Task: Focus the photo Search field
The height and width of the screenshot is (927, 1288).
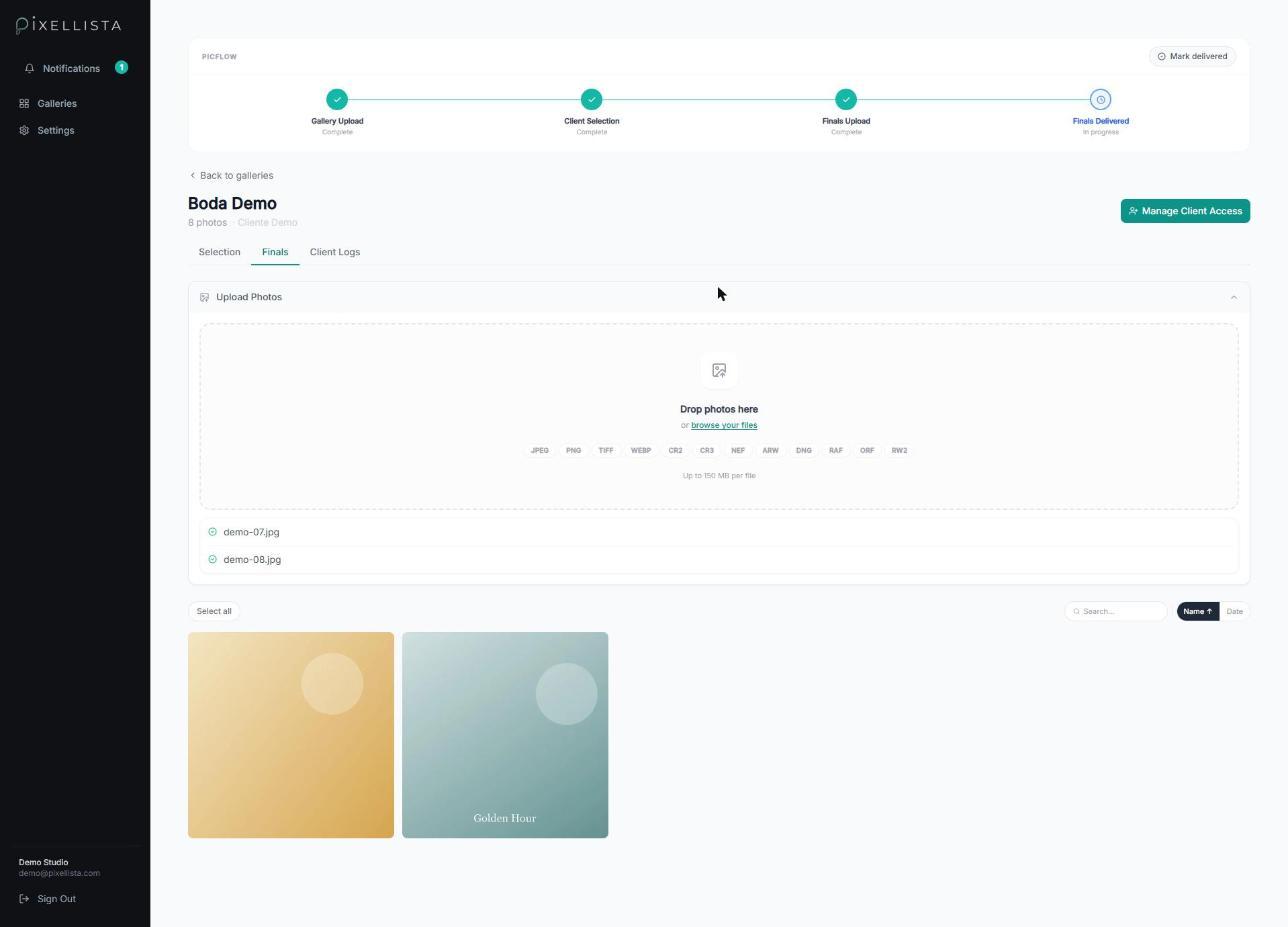Action: tap(1116, 611)
